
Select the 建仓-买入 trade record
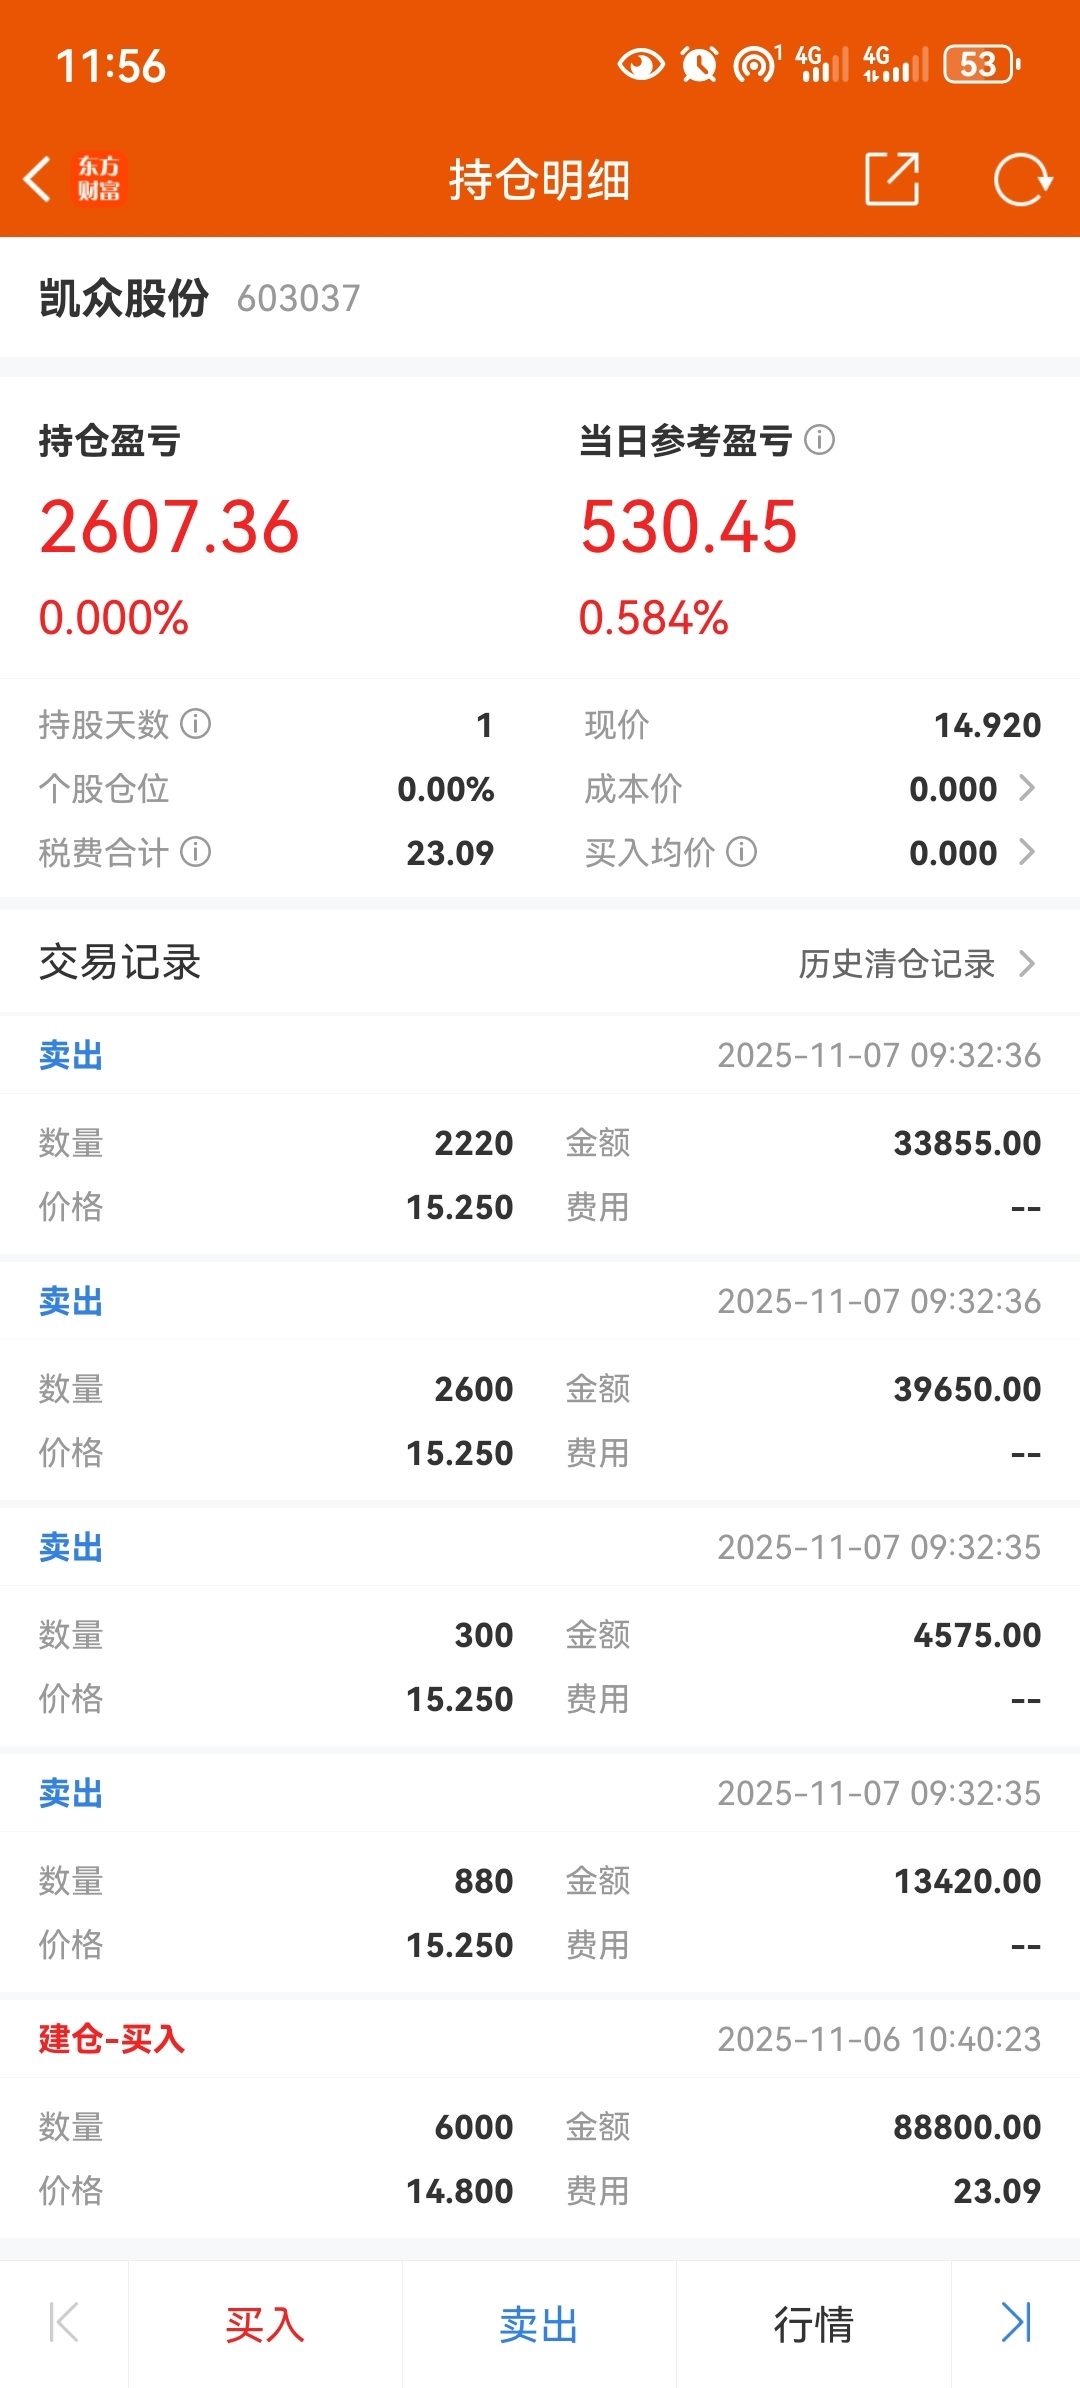click(x=540, y=2118)
